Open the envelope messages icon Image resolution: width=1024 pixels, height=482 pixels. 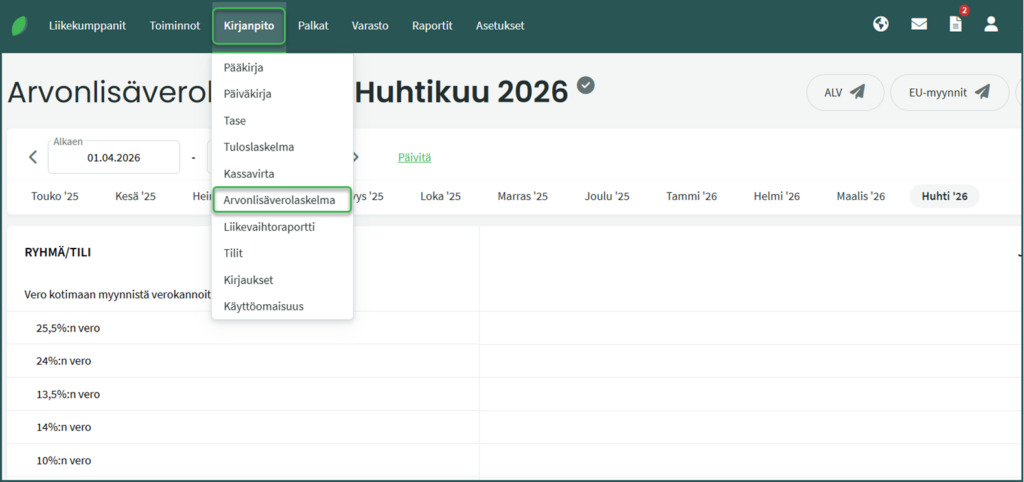point(919,25)
